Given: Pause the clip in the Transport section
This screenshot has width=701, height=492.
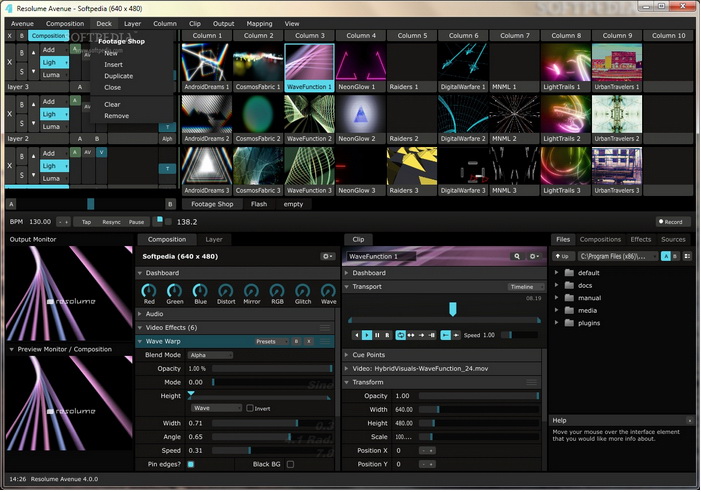Looking at the screenshot, I should click(377, 335).
